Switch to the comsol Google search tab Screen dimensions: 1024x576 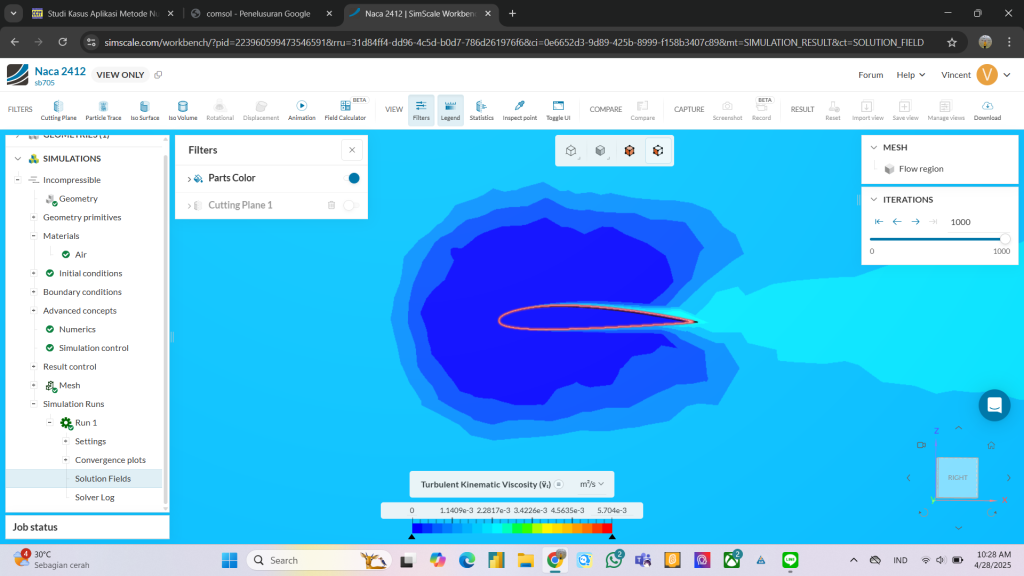(x=257, y=14)
